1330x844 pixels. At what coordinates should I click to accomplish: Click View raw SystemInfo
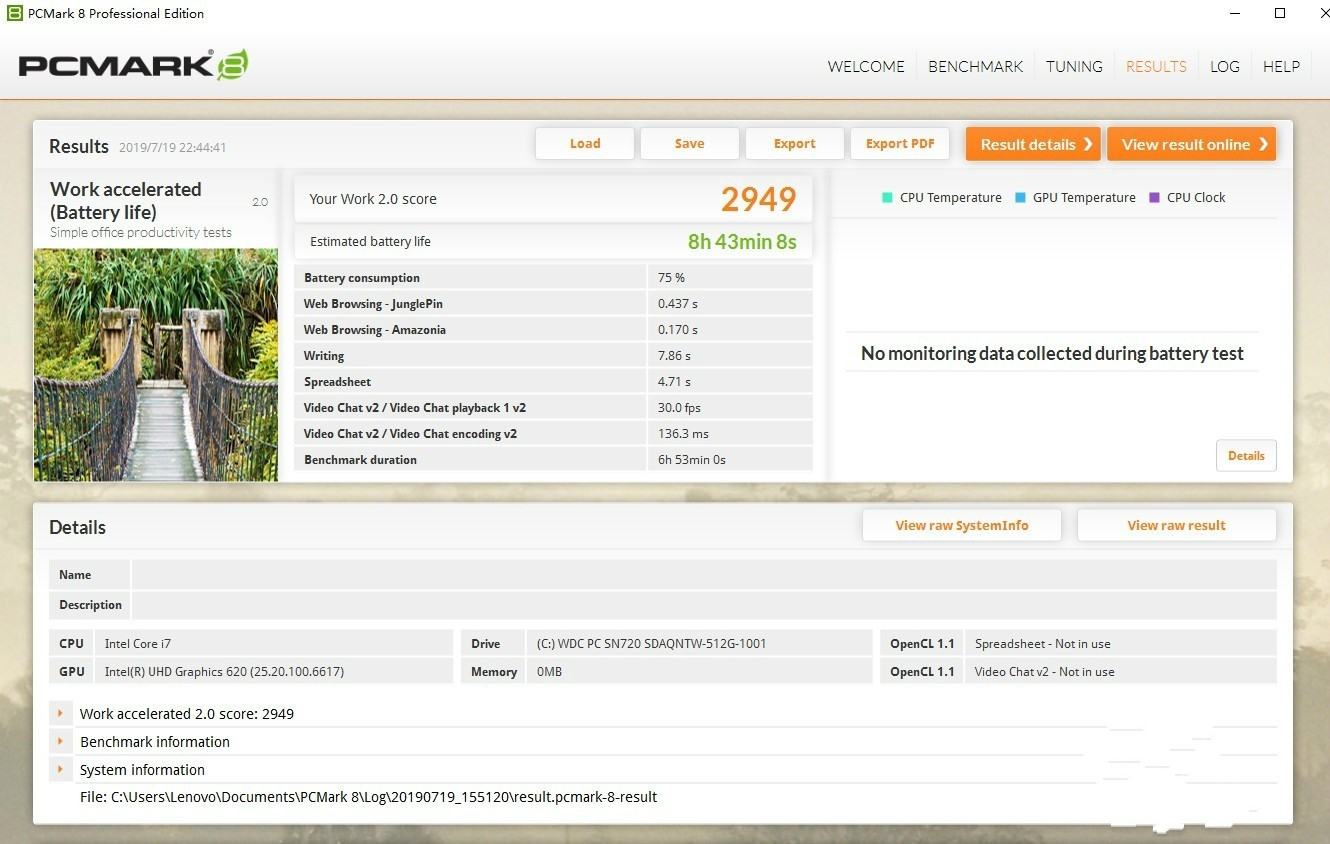962,525
